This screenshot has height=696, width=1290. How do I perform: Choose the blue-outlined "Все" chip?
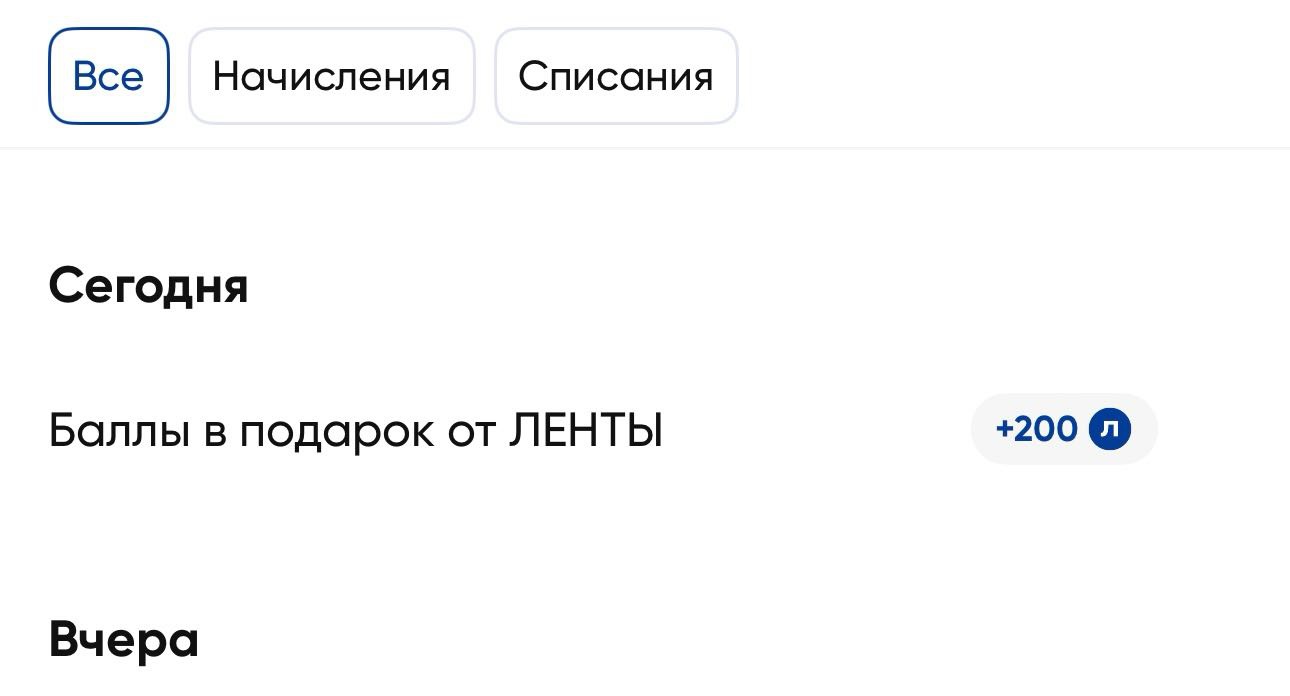108,76
